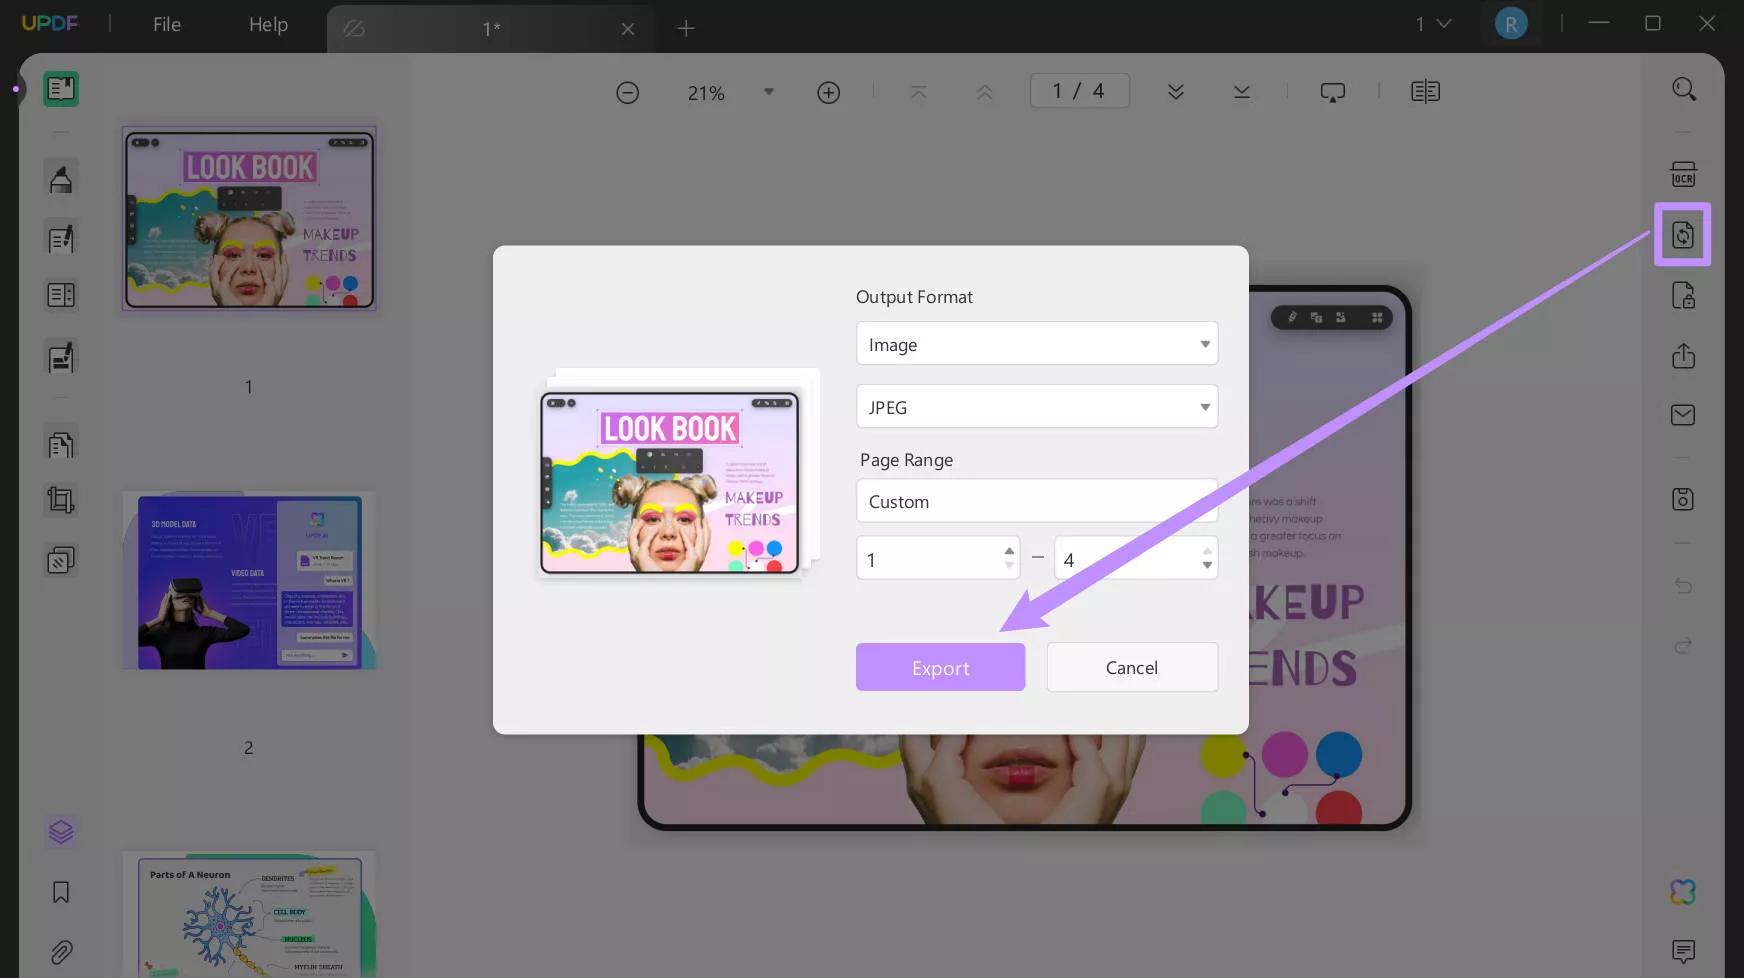Open the Help menu
Image resolution: width=1744 pixels, height=978 pixels.
[267, 24]
